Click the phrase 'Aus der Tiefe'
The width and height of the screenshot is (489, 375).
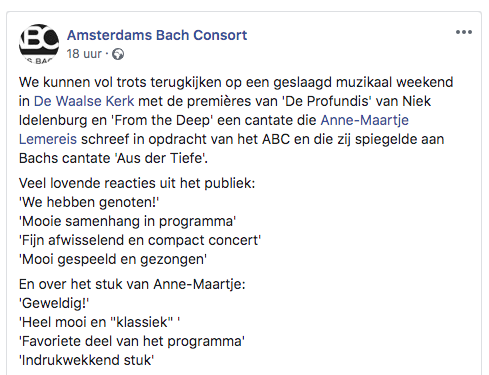[x=160, y=158]
